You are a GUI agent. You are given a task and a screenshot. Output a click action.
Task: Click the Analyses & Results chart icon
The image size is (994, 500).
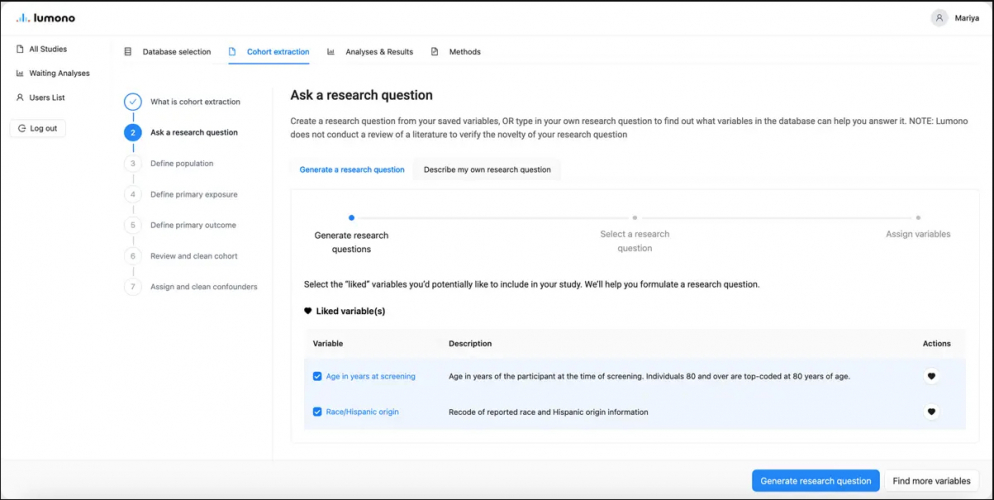pyautogui.click(x=331, y=52)
